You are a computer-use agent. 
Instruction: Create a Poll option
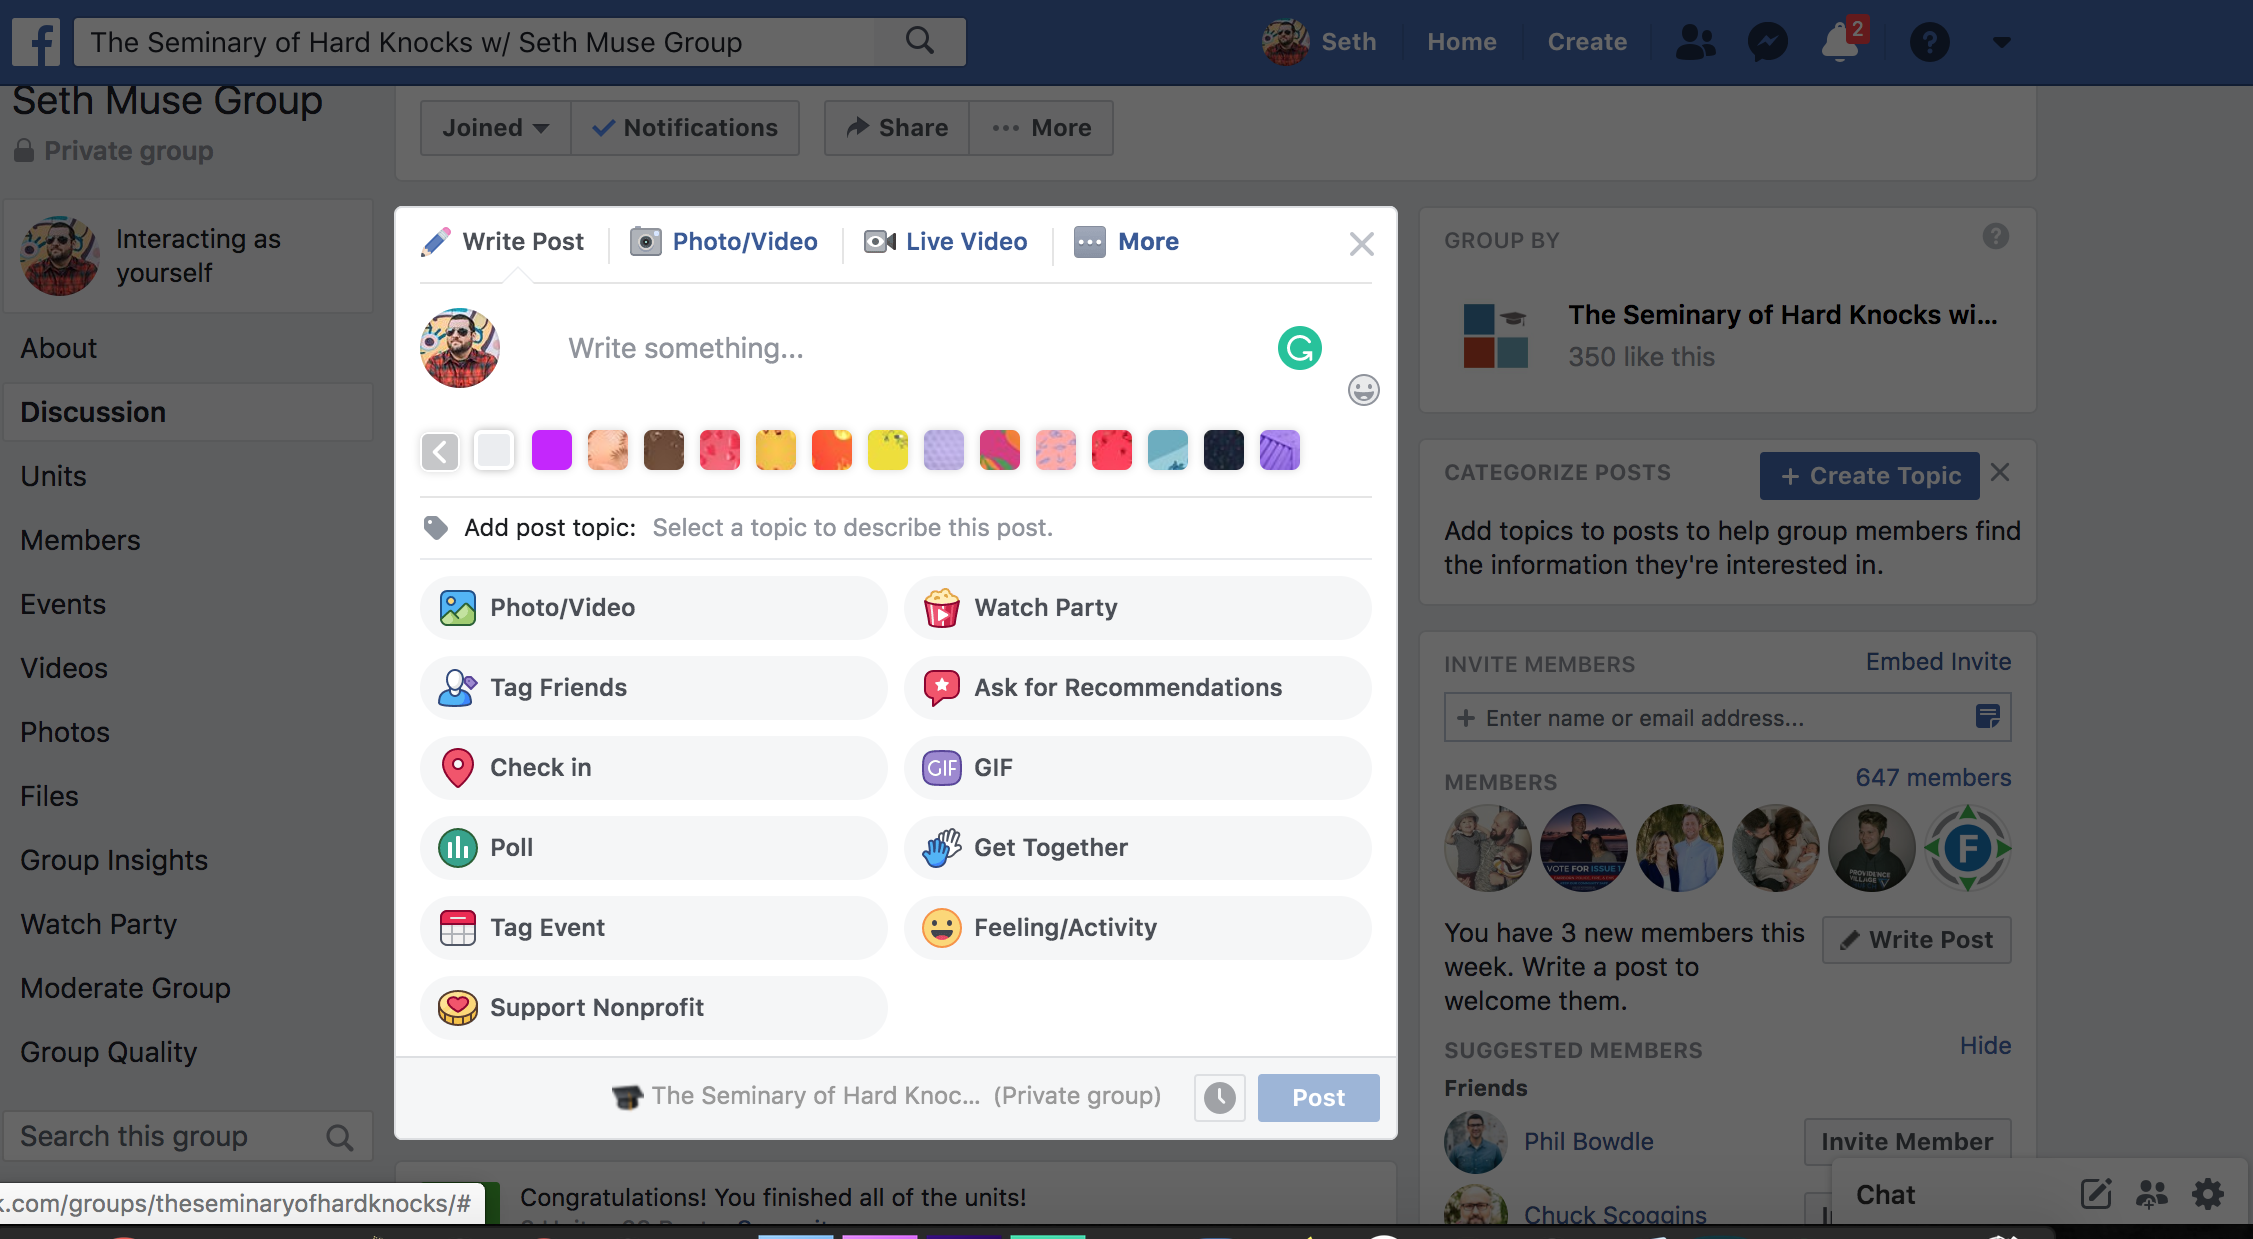(x=654, y=848)
